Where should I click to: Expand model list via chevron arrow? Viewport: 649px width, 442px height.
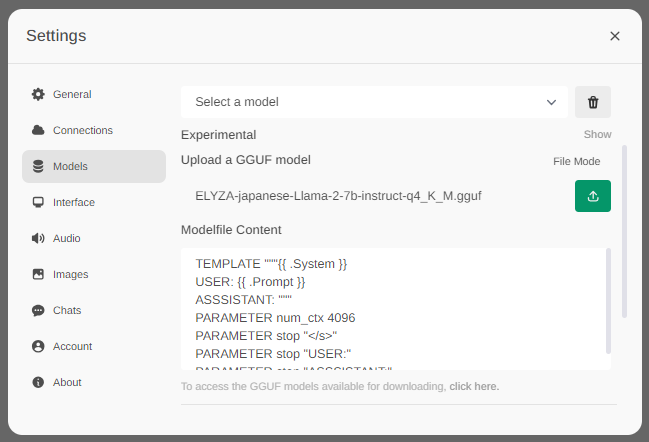pos(552,102)
